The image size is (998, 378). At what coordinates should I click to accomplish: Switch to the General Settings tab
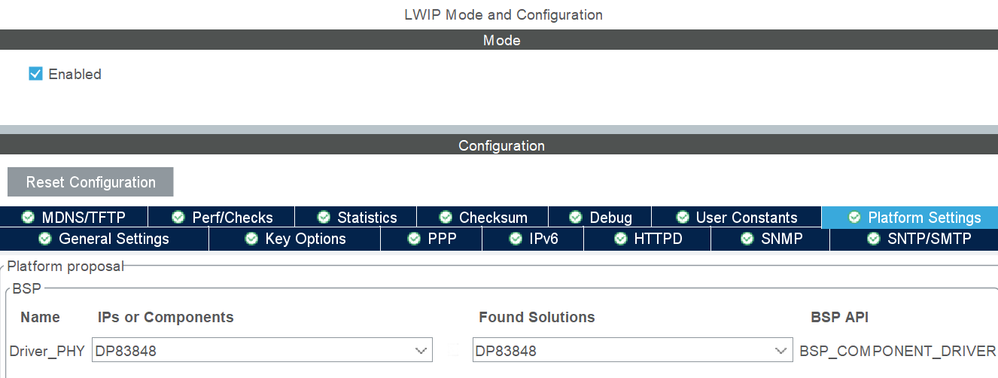(x=104, y=239)
